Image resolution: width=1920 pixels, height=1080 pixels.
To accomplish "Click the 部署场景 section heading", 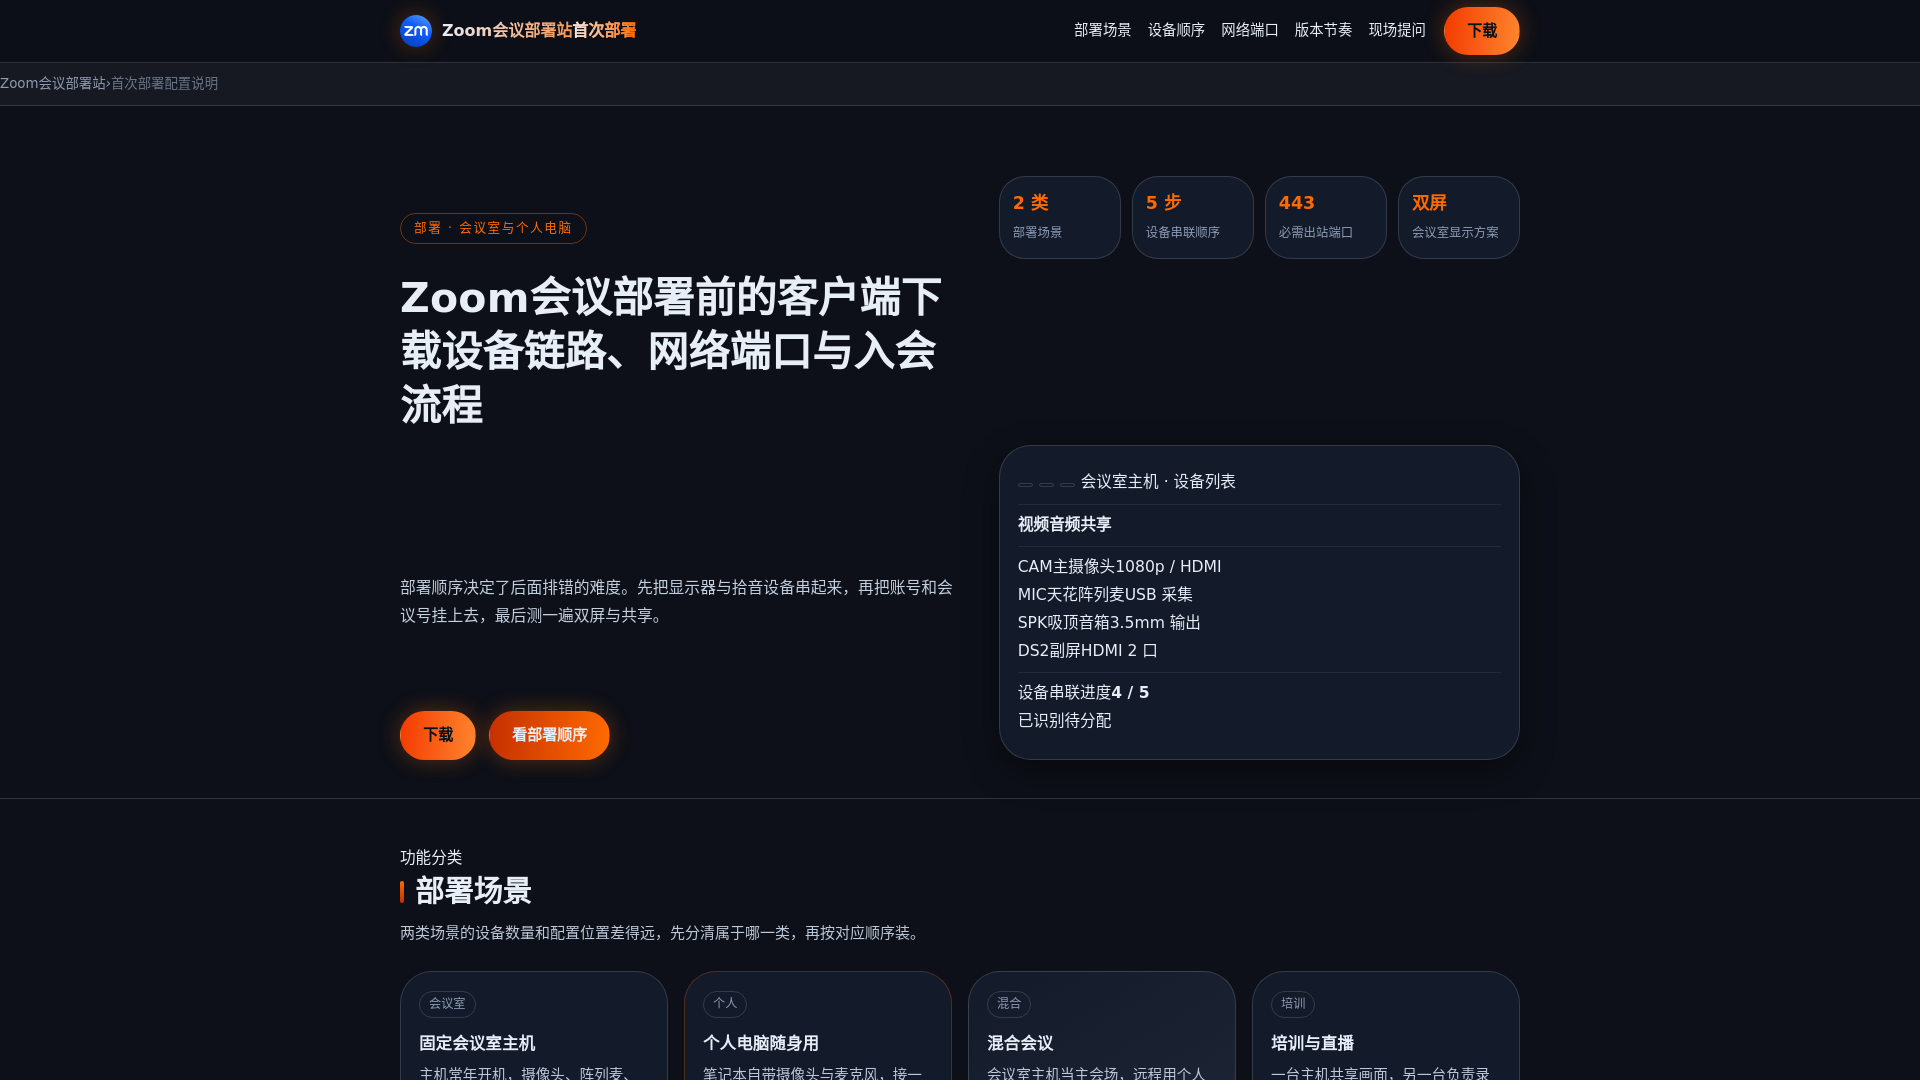I will coord(473,891).
